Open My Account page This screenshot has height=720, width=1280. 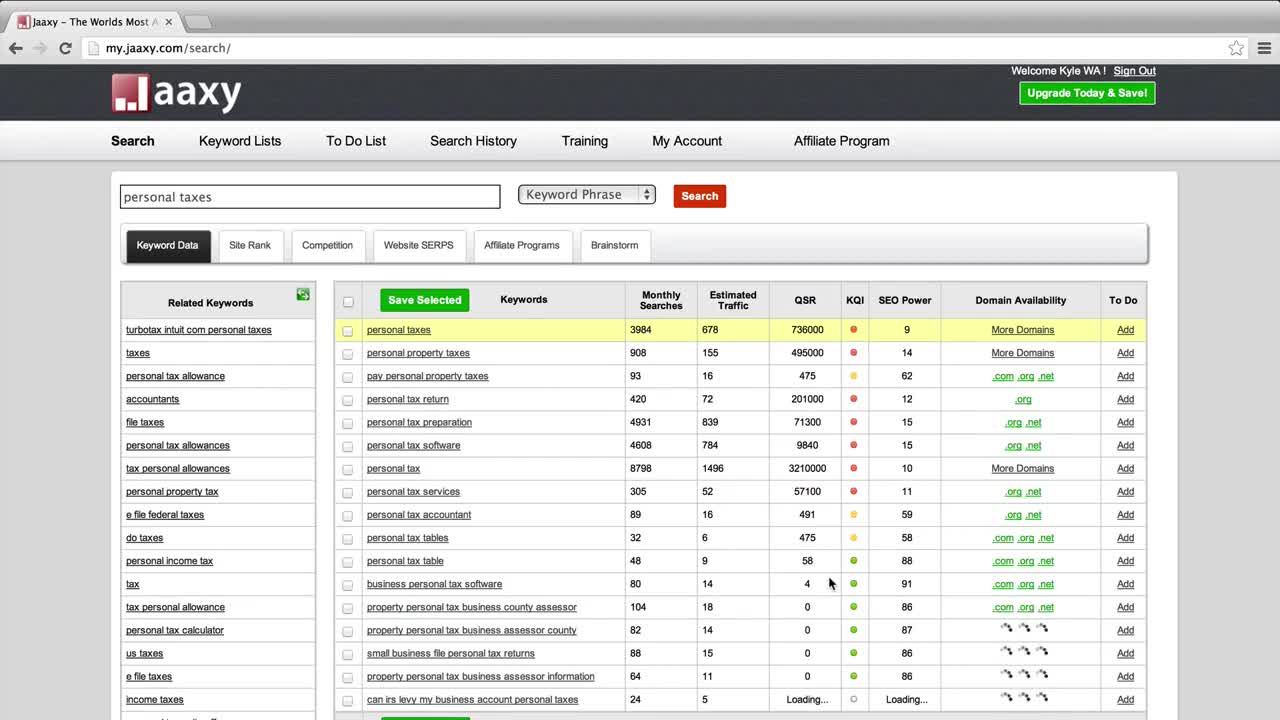687,141
